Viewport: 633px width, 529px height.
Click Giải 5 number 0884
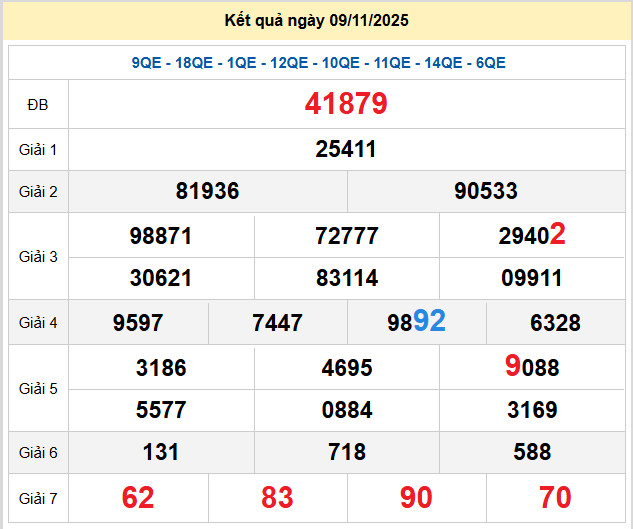click(346, 410)
